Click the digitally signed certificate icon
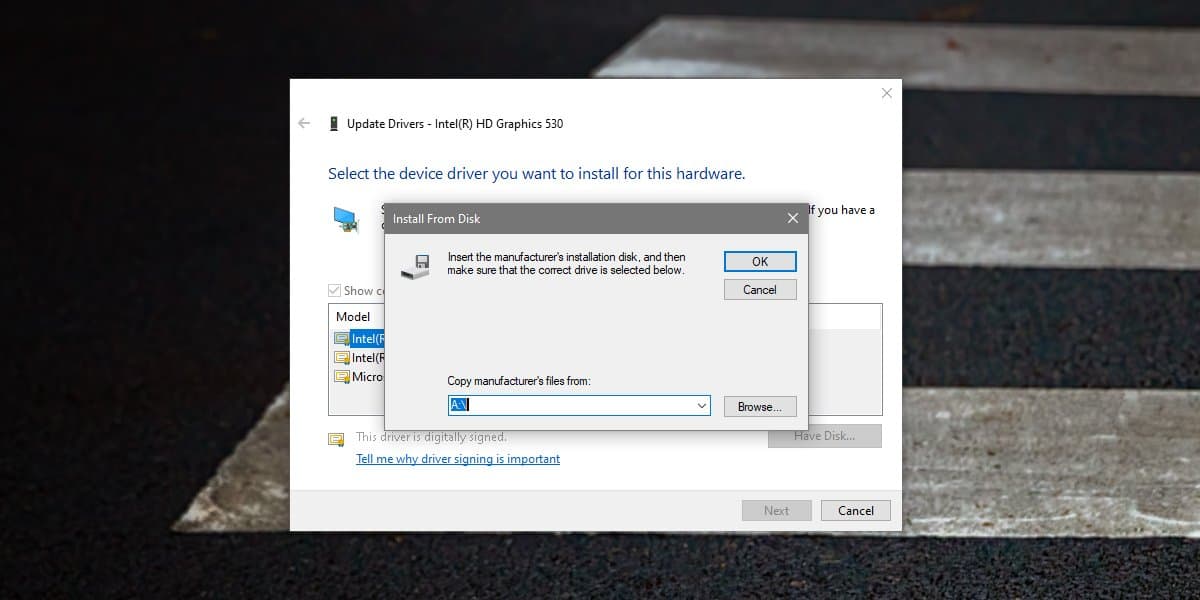Viewport: 1200px width, 600px height. tap(336, 439)
